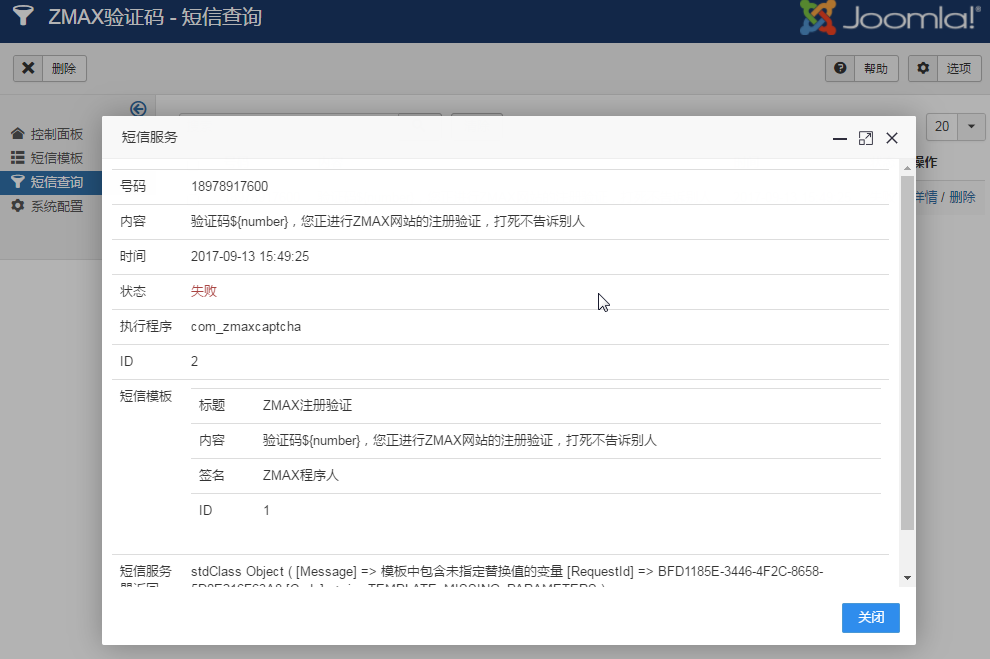Click the scrollbar up arrow in dialog
990x659 pixels.
pos(907,168)
